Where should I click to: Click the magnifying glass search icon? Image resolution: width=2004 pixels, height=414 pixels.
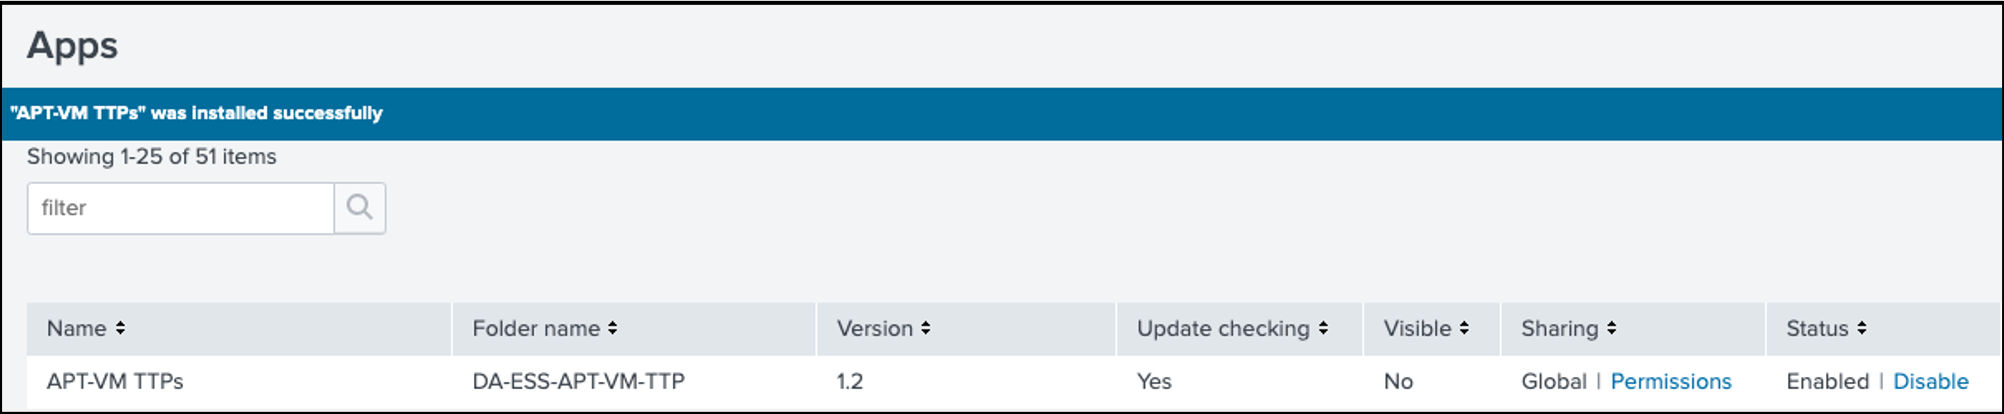(360, 208)
